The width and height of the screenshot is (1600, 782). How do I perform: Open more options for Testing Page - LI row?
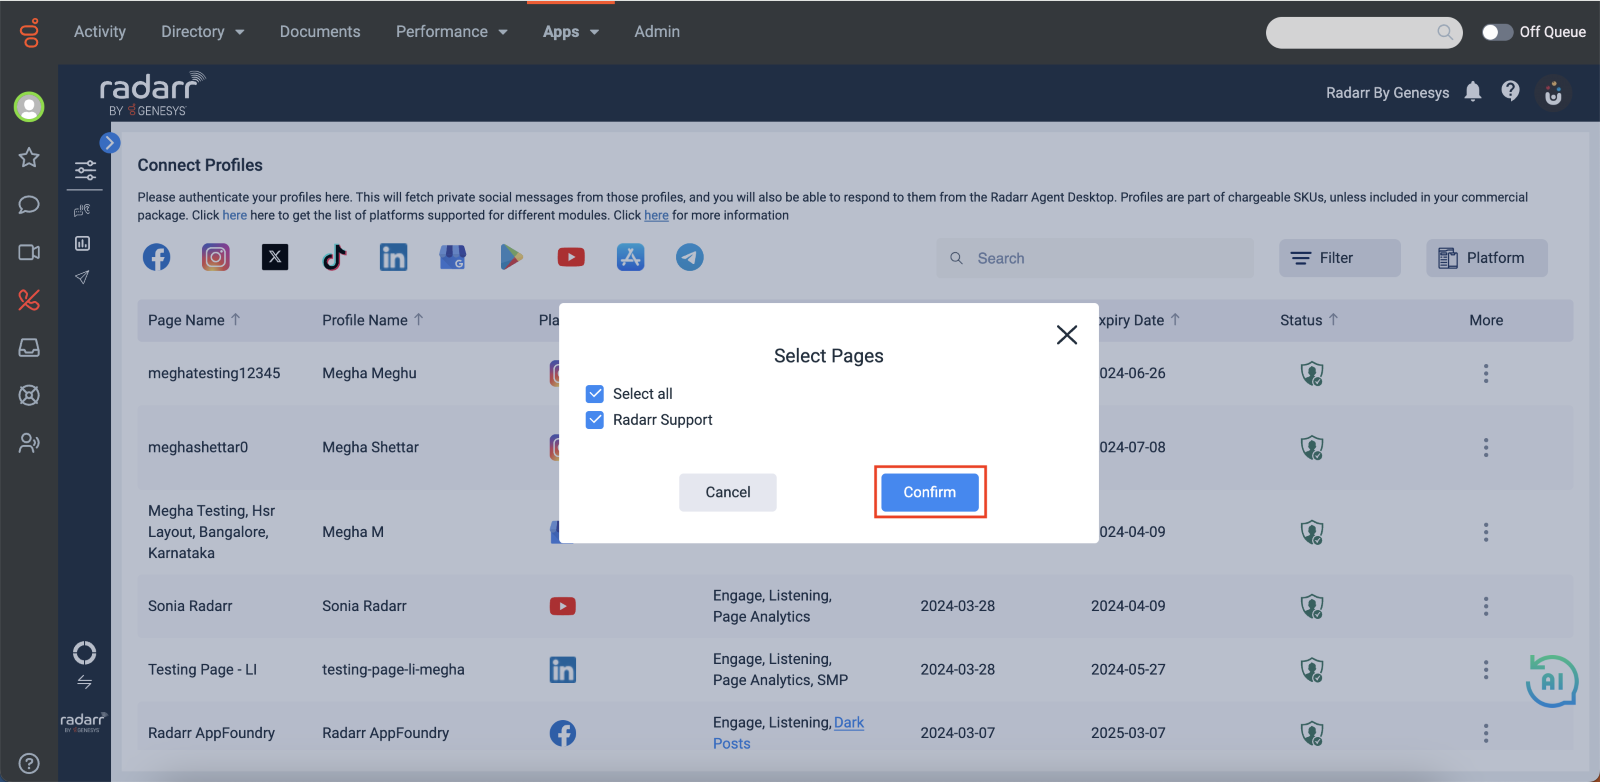pyautogui.click(x=1486, y=670)
